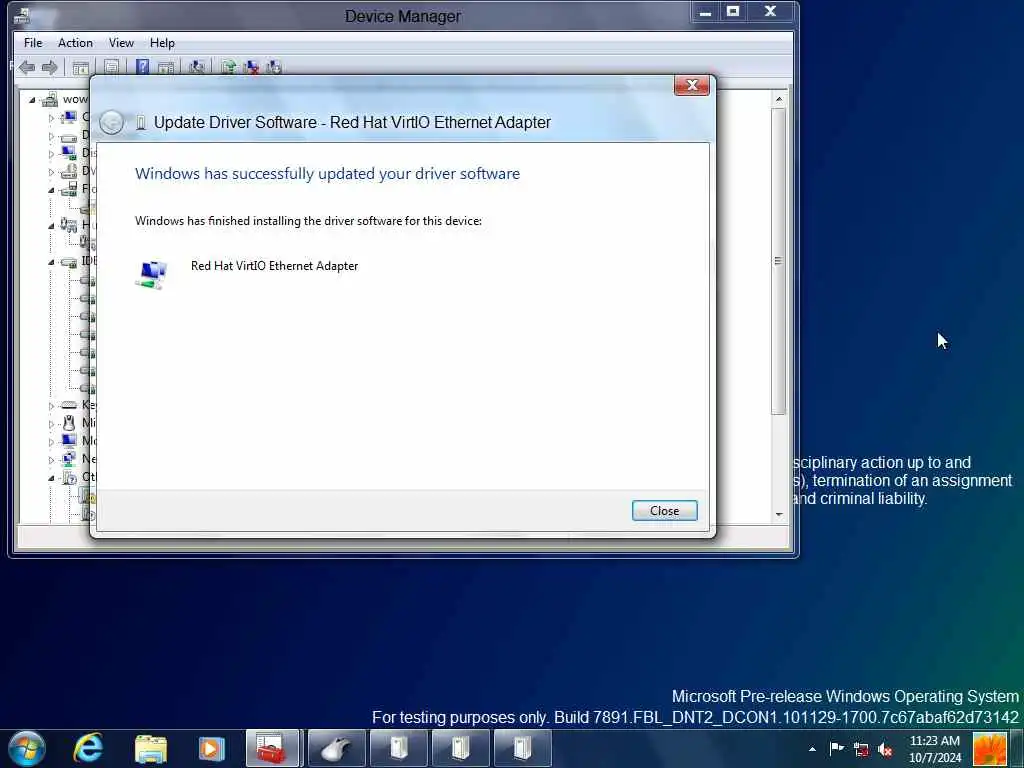Expand the Mice tree node
Image resolution: width=1024 pixels, height=768 pixels.
[x=51, y=424]
